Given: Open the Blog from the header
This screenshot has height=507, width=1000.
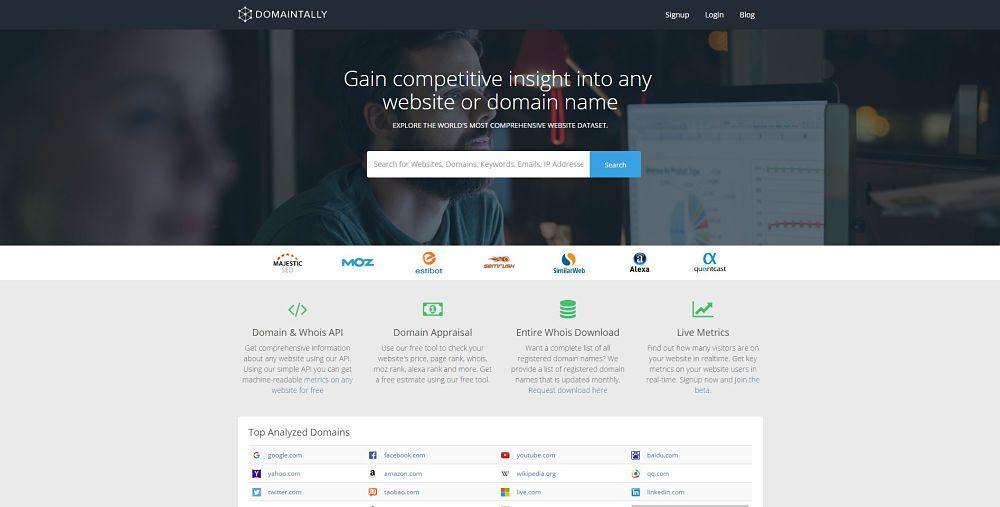Looking at the screenshot, I should [x=747, y=15].
